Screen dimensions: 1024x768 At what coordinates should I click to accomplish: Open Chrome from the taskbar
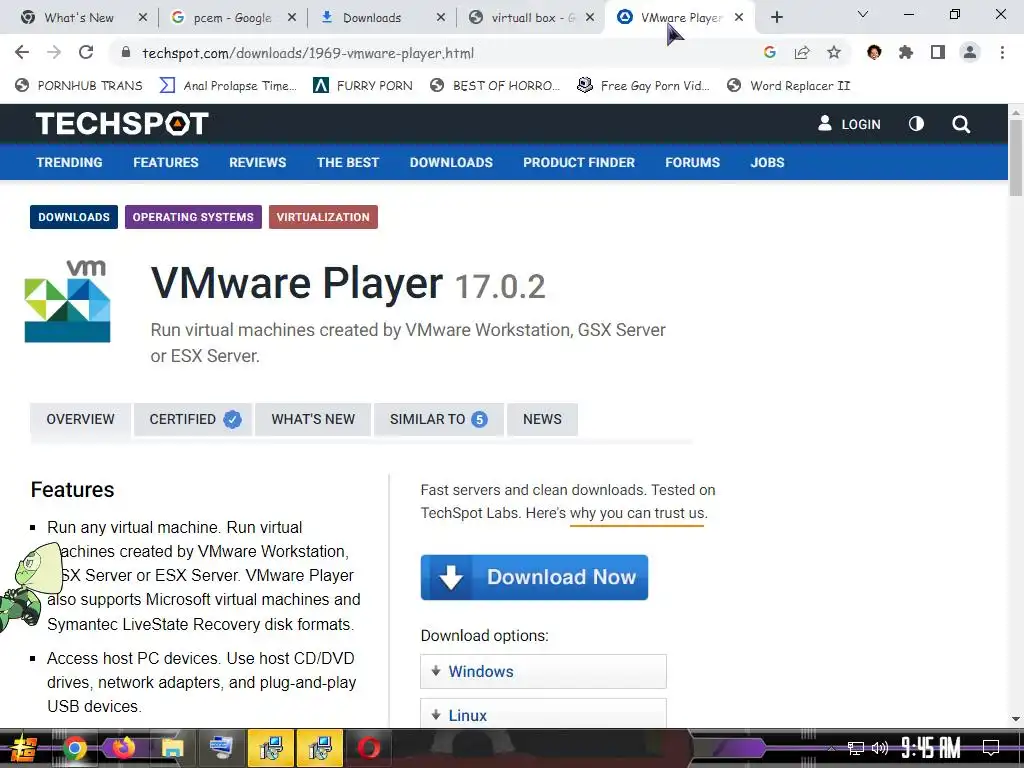(x=74, y=748)
